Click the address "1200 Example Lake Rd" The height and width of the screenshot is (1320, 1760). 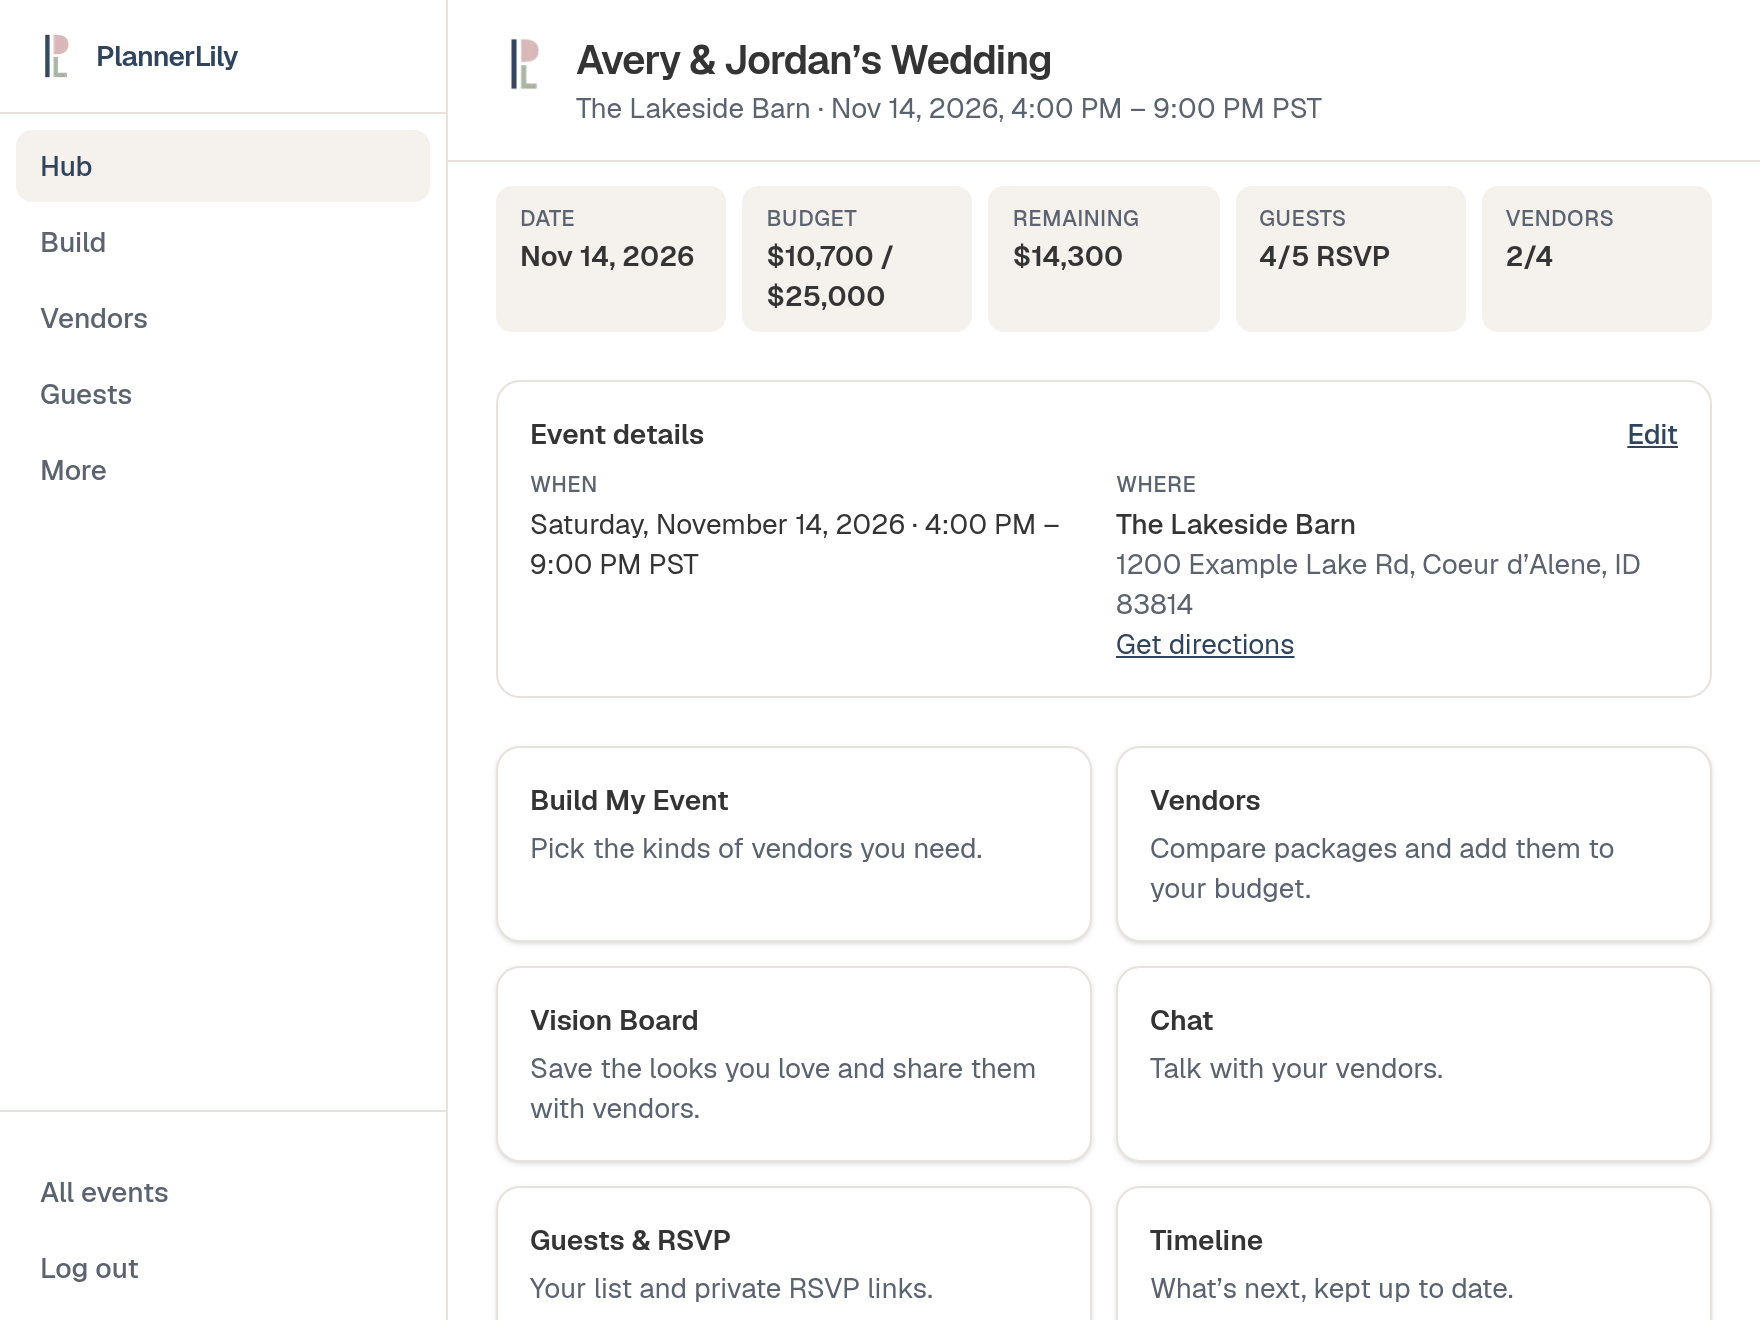(x=1262, y=564)
